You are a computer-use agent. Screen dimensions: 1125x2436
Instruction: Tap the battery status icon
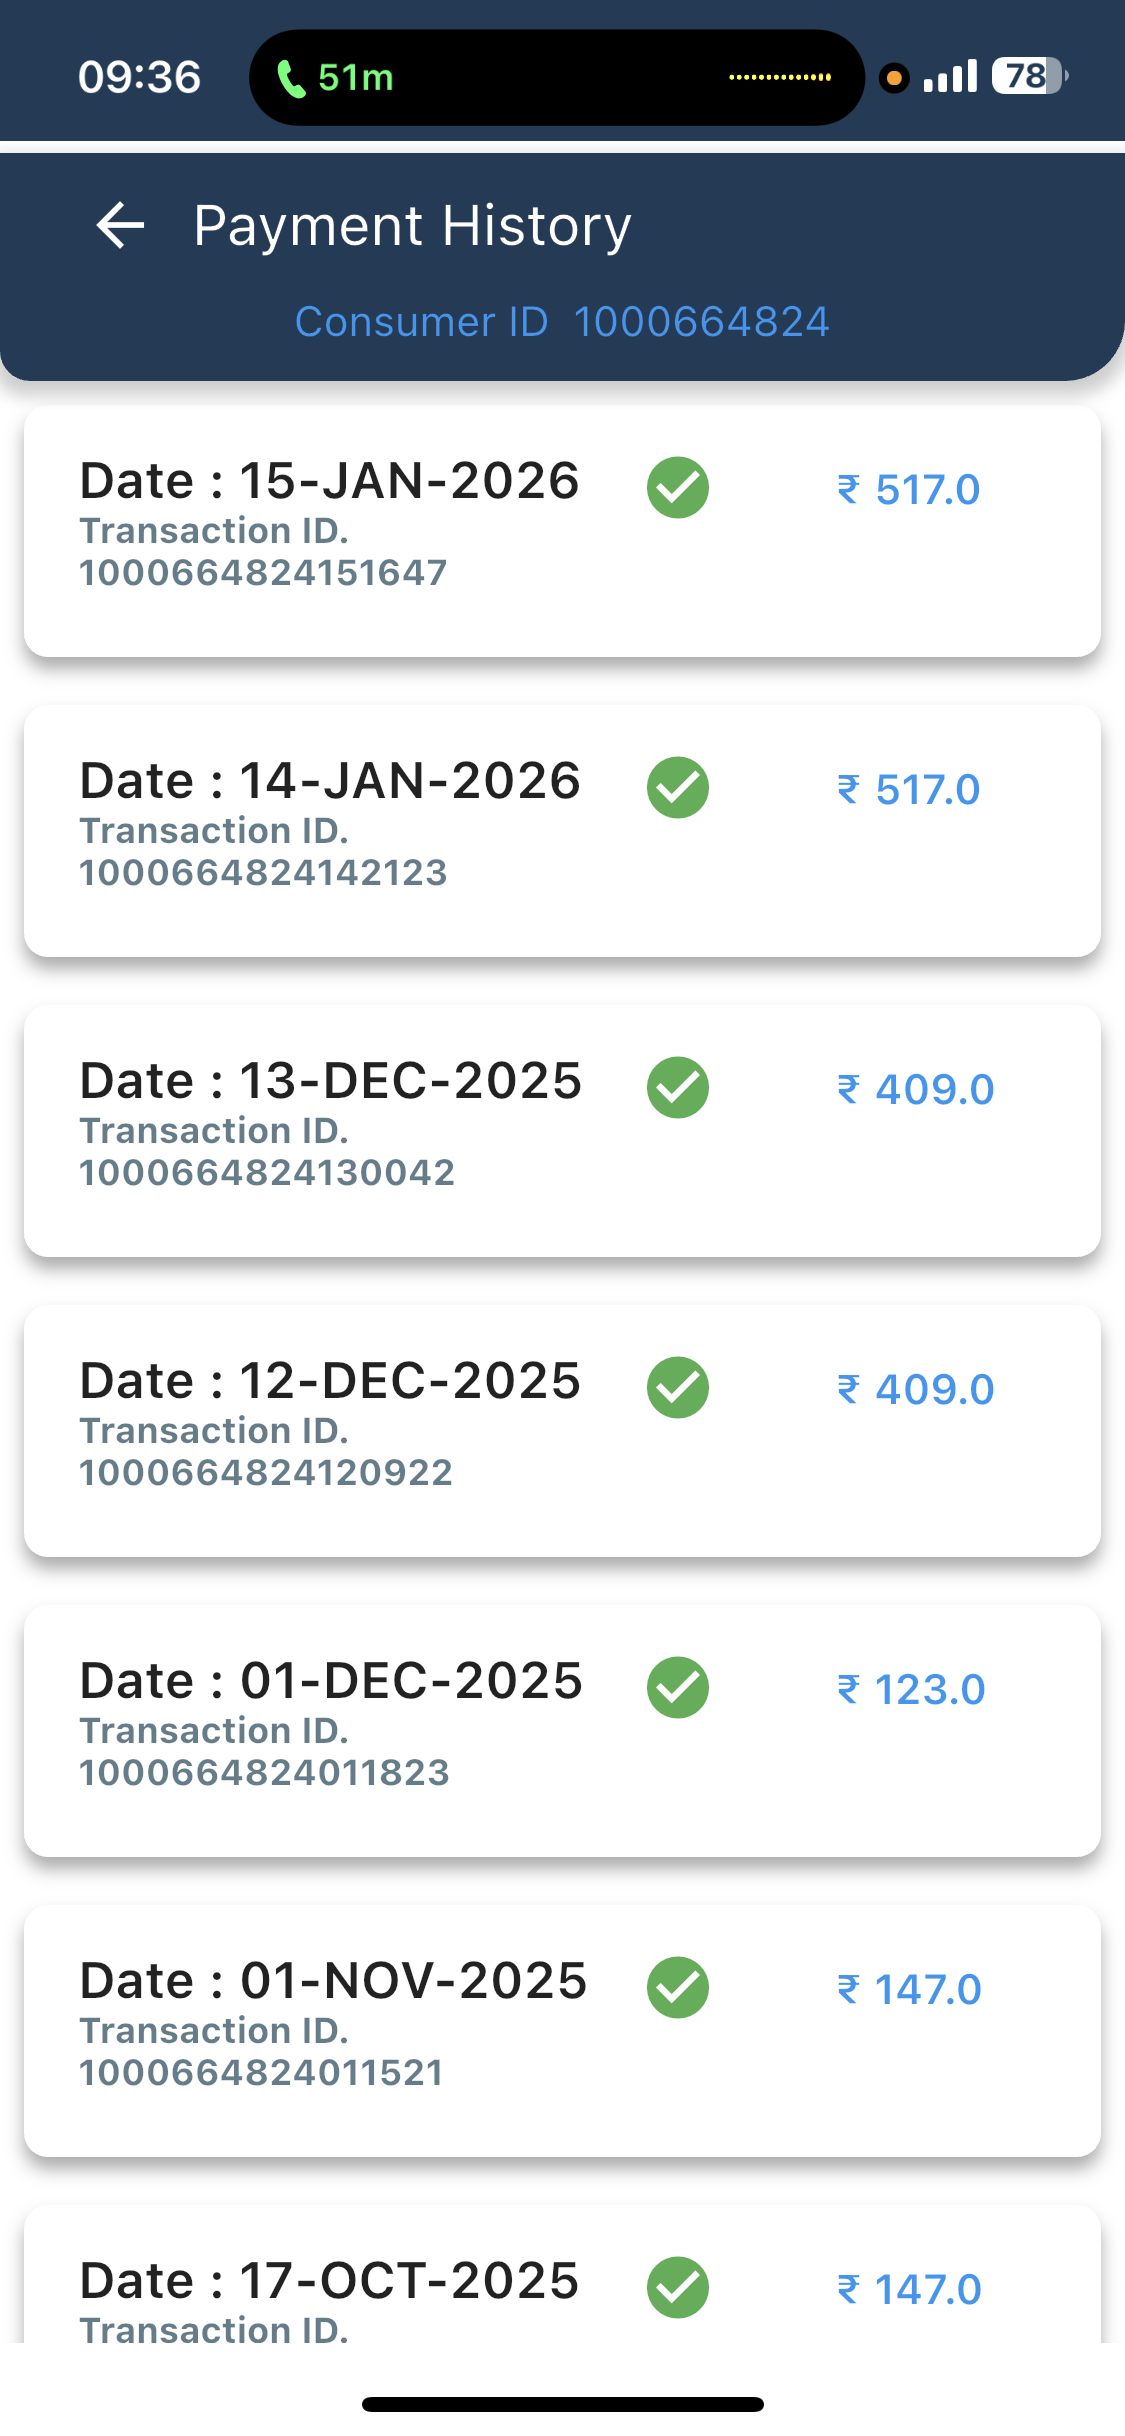(1028, 76)
